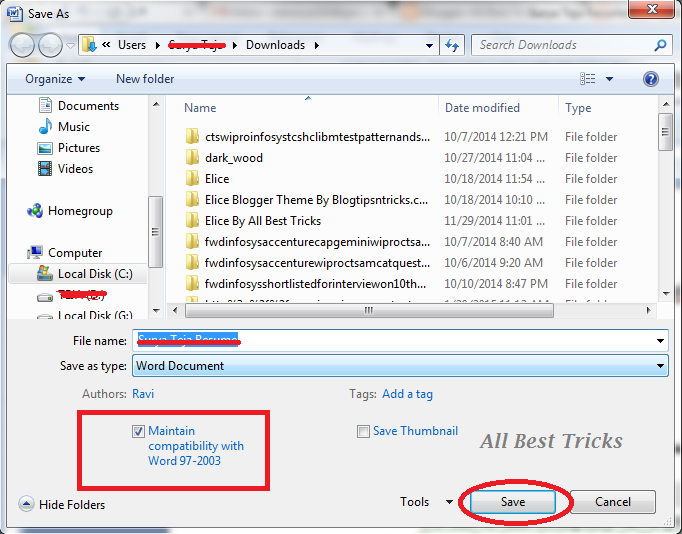
Task: Click the Computer monitor icon
Action: click(x=34, y=252)
